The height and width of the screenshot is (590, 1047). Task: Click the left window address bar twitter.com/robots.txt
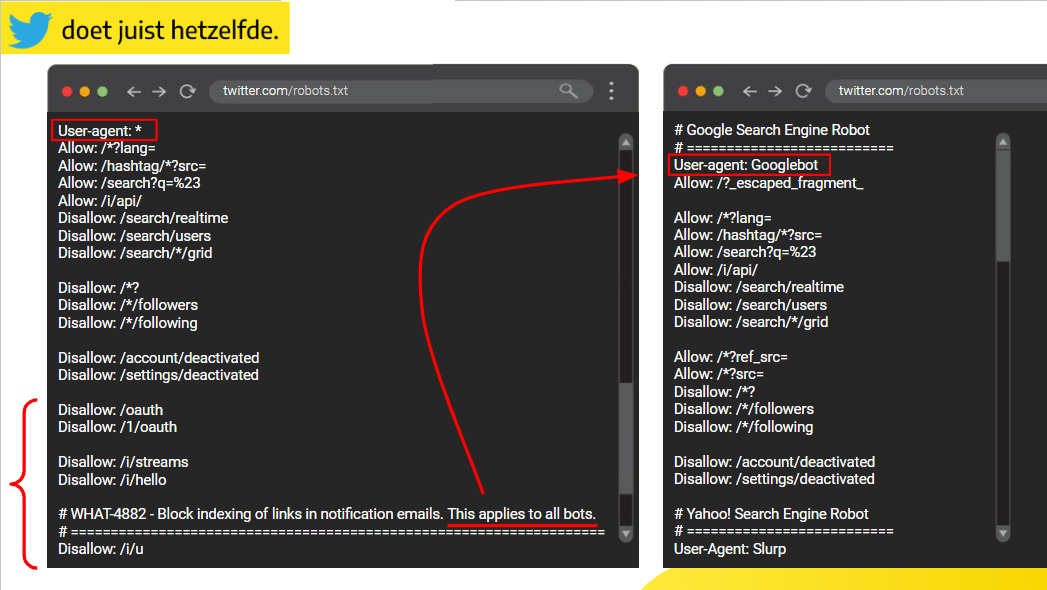[401, 91]
